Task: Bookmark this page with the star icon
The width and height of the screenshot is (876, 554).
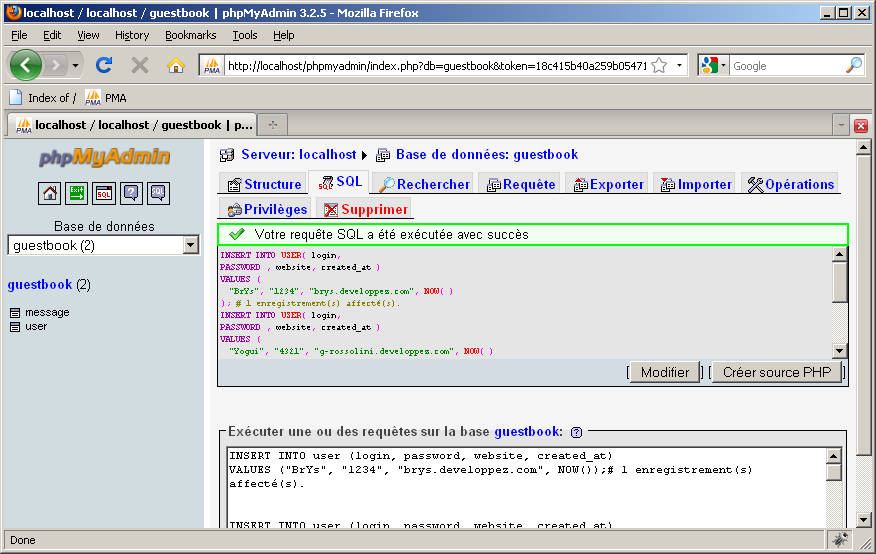Action: [659, 65]
